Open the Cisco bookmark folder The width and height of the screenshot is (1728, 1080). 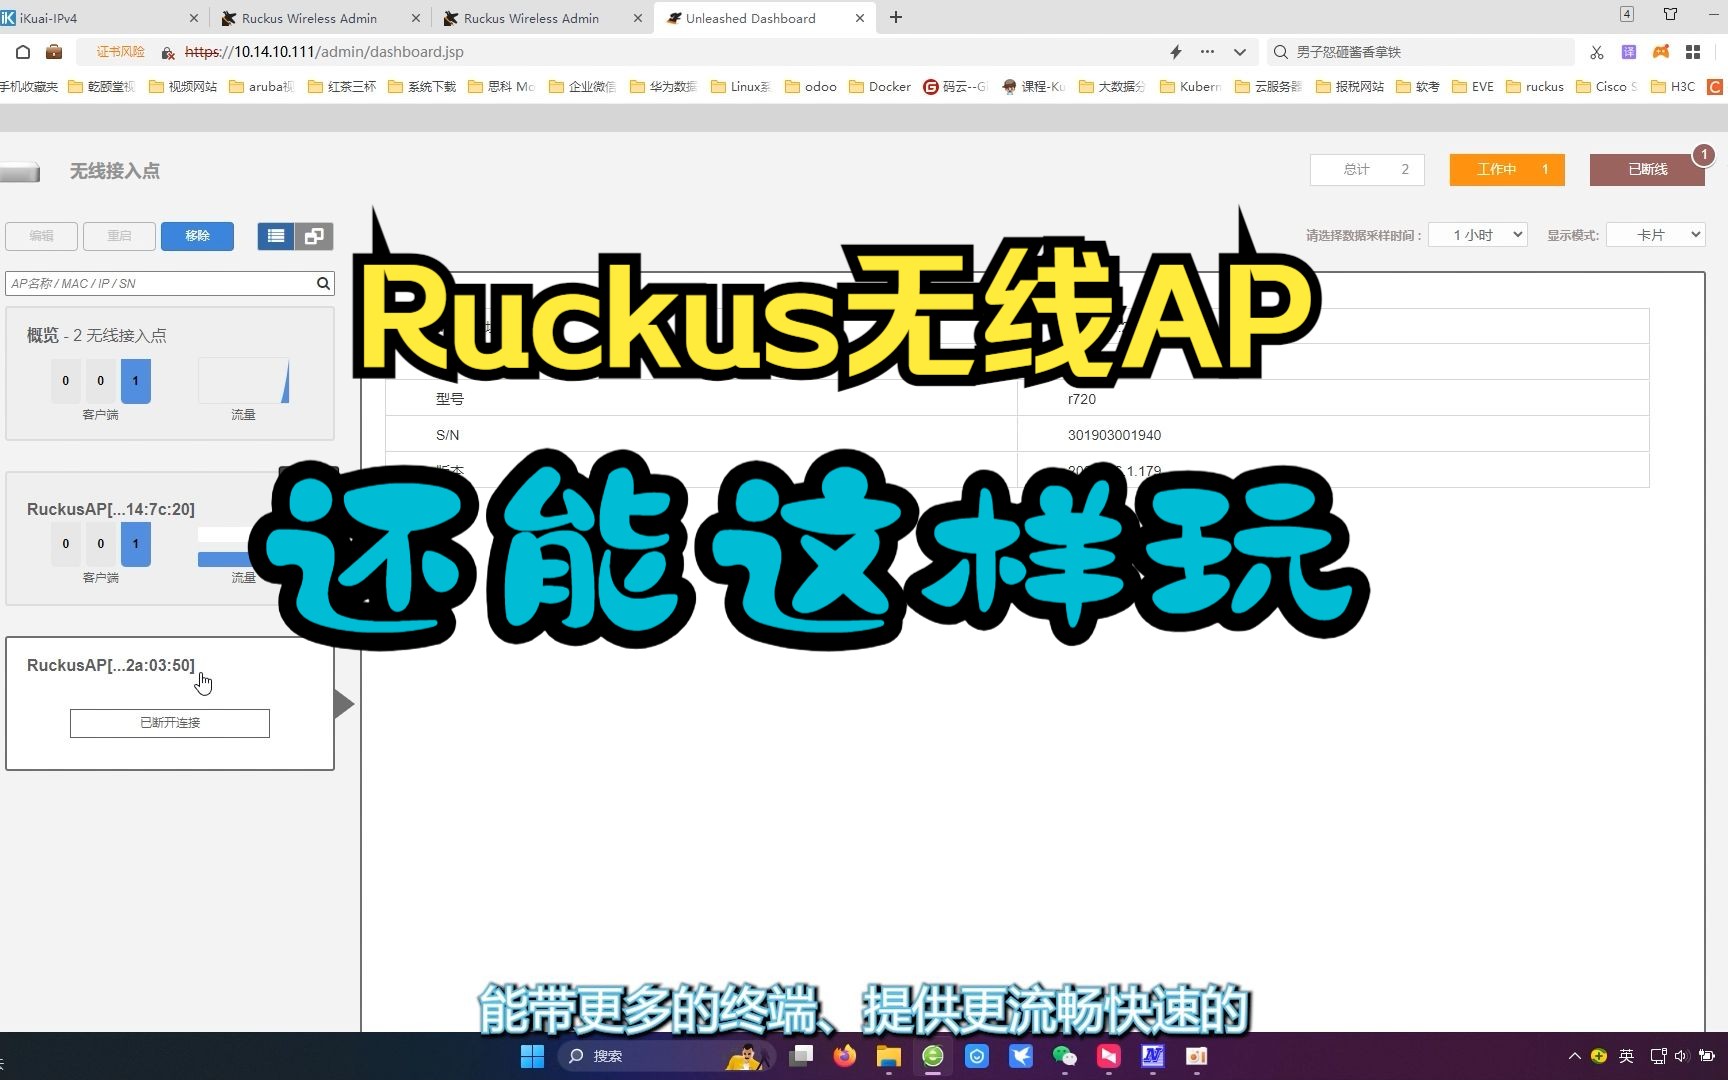click(1607, 87)
